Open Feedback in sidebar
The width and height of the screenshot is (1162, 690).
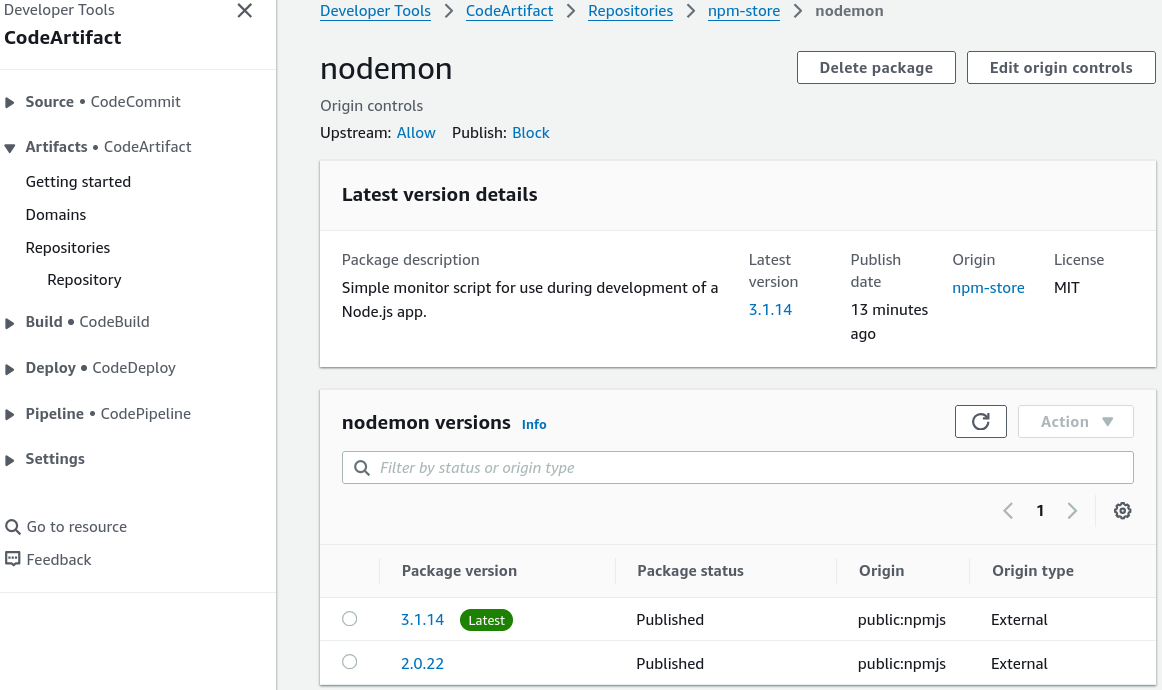coord(59,560)
